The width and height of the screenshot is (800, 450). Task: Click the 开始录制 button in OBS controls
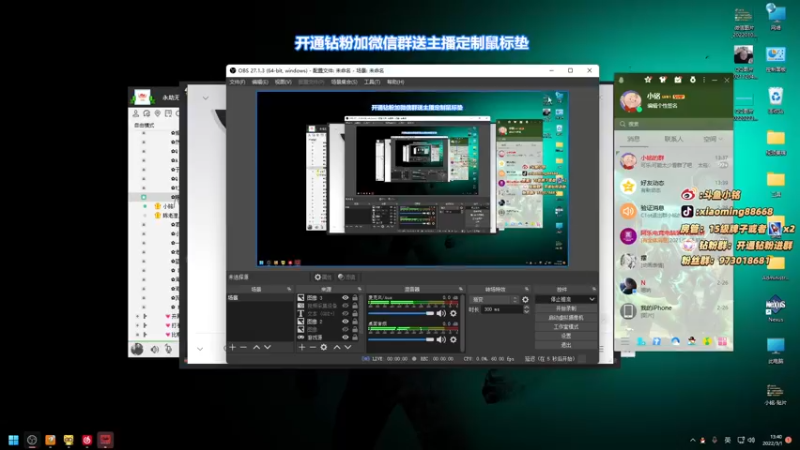coord(566,308)
